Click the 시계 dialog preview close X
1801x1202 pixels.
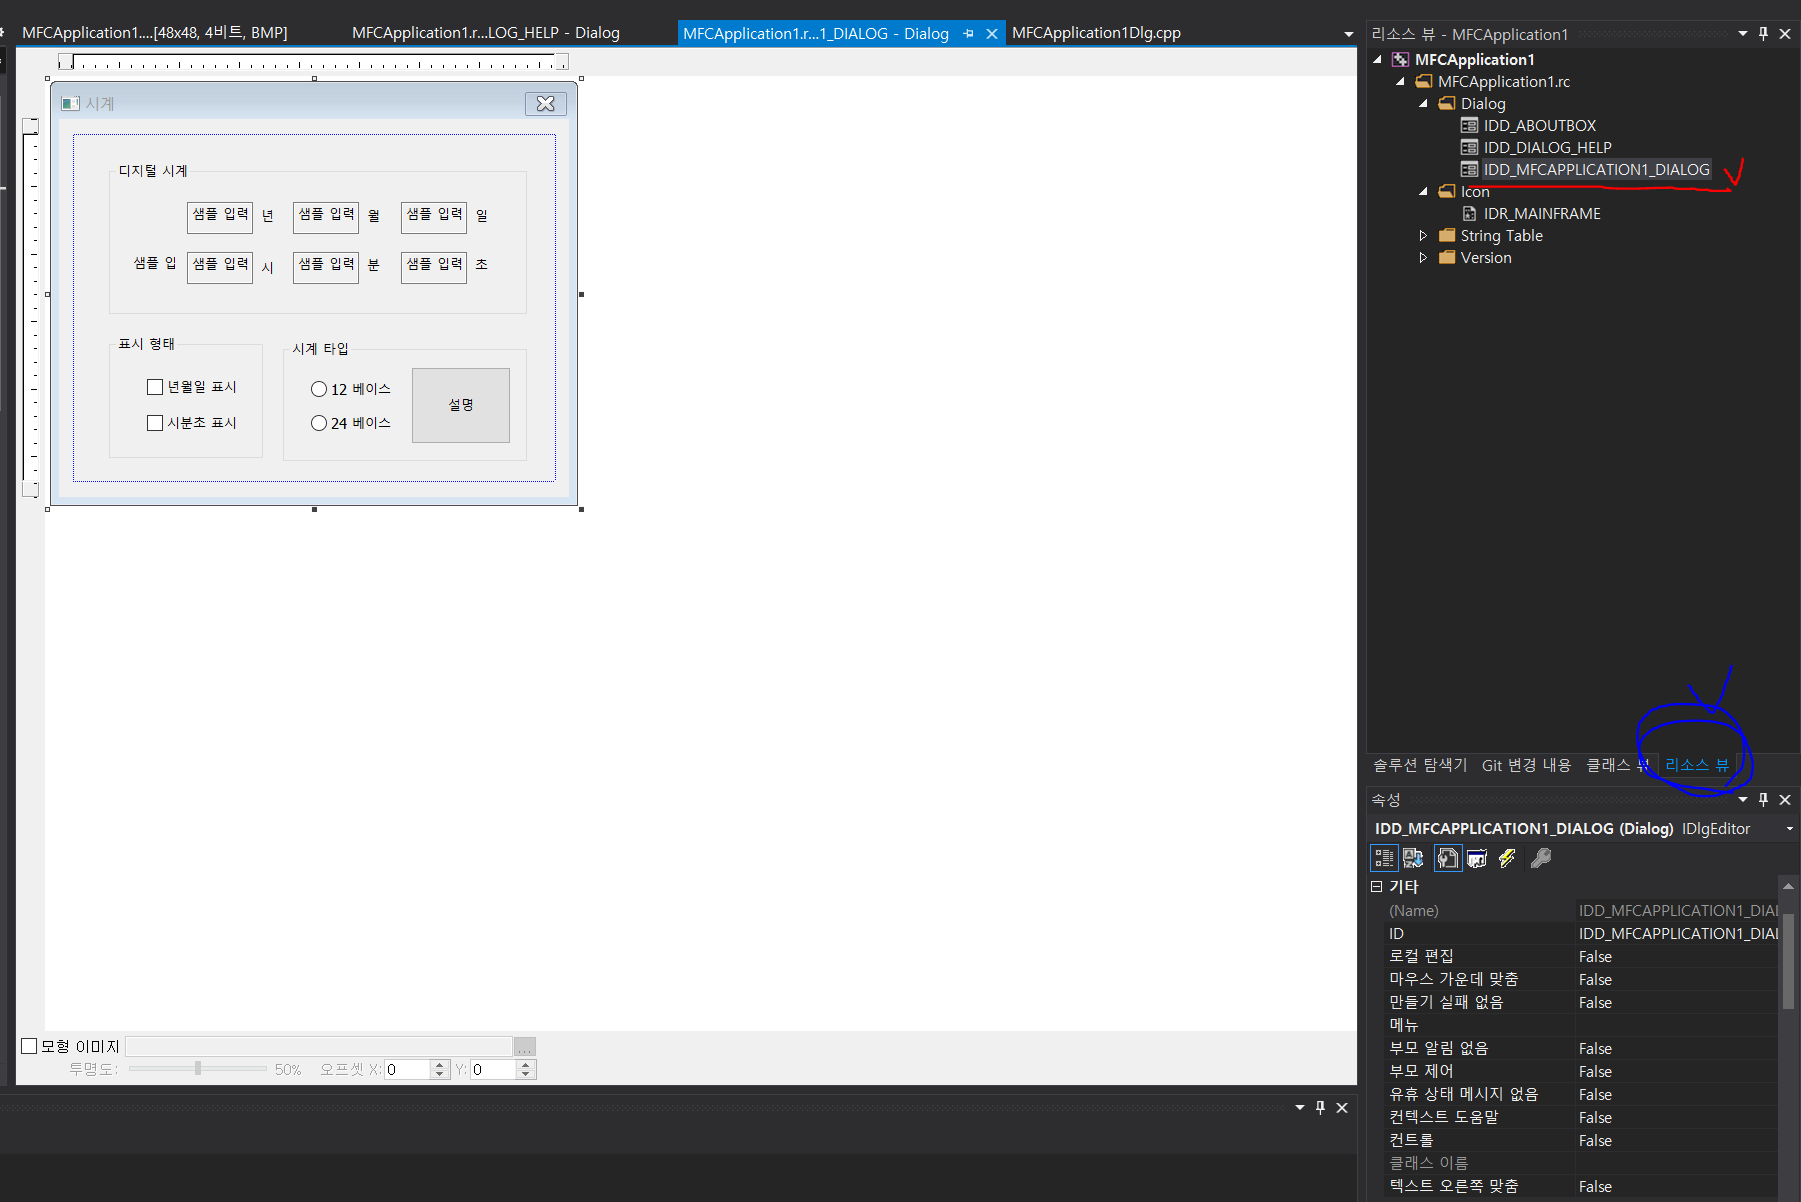pyautogui.click(x=546, y=103)
